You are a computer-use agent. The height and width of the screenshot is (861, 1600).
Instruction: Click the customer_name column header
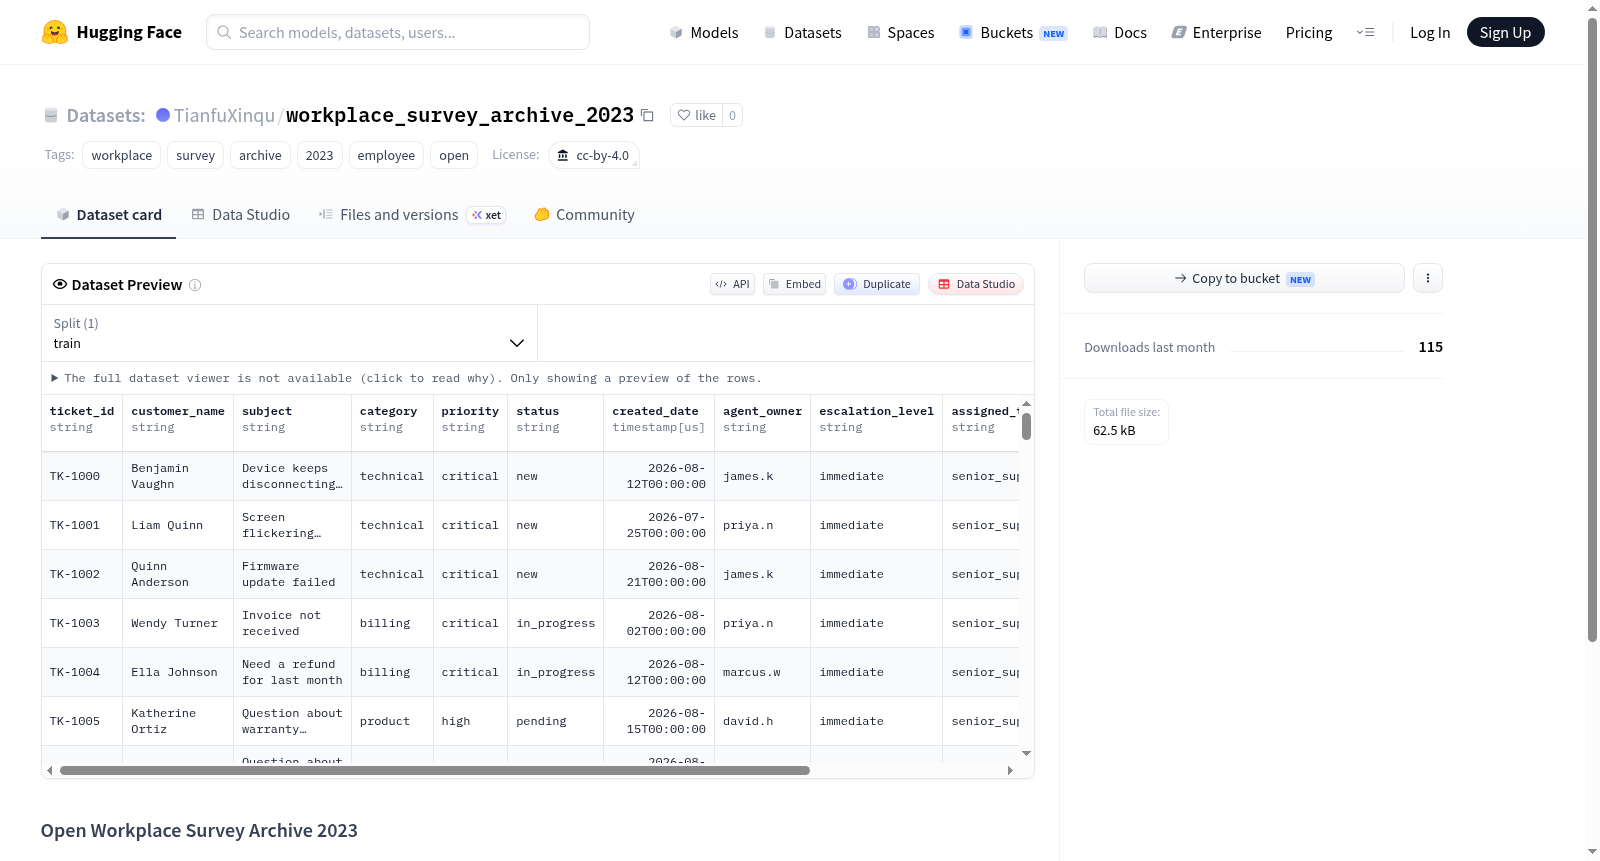pos(178,419)
